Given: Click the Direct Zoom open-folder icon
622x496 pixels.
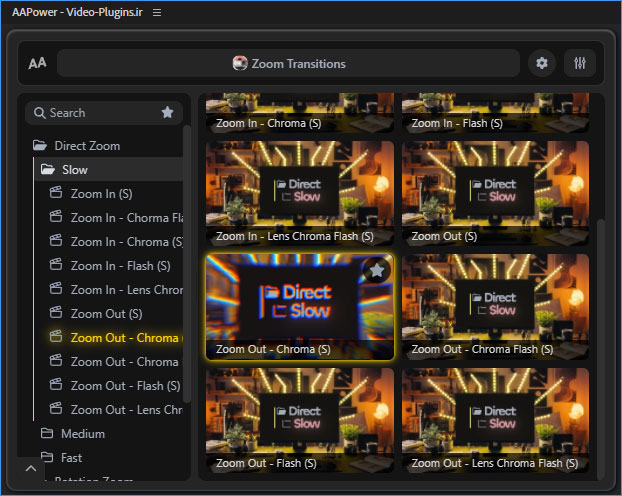Looking at the screenshot, I should (x=40, y=145).
